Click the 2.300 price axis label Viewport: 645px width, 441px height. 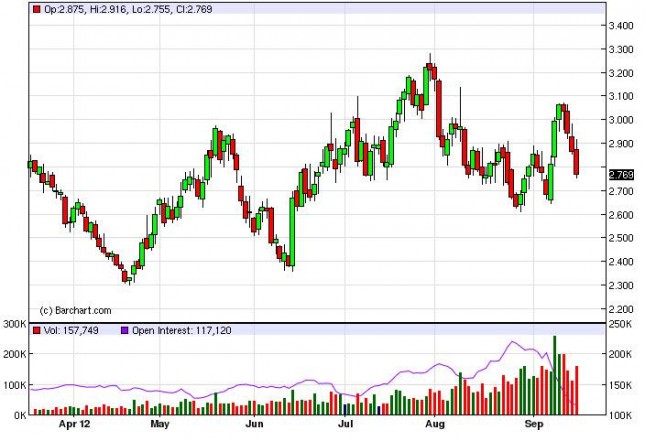(x=621, y=285)
